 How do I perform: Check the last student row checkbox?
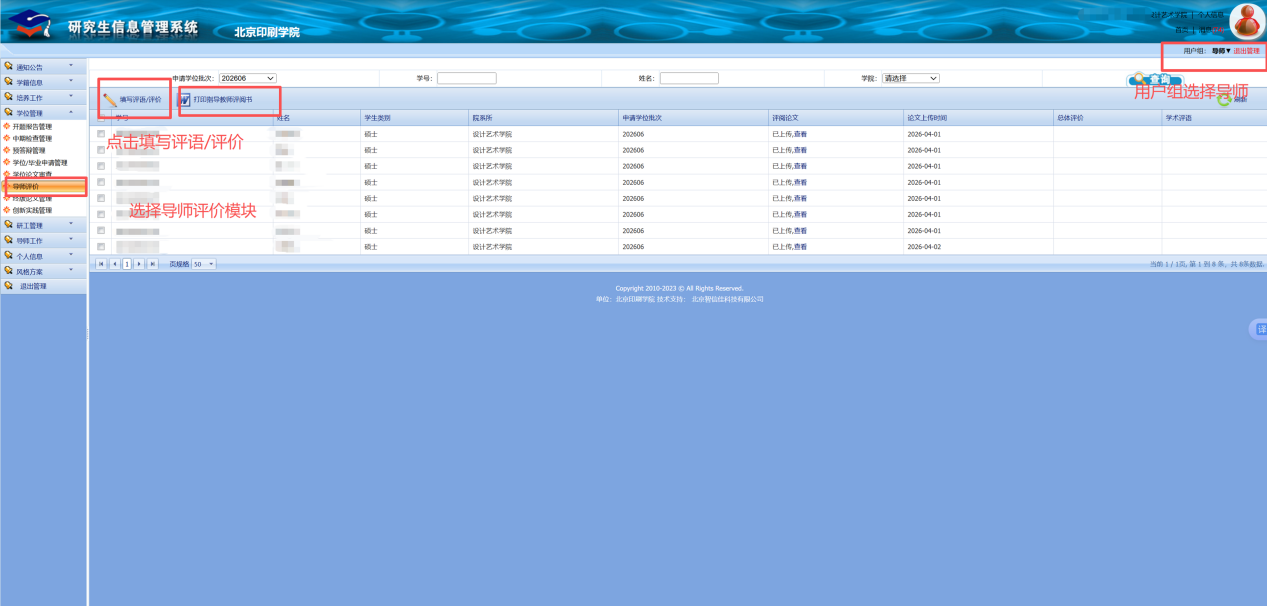[x=101, y=246]
